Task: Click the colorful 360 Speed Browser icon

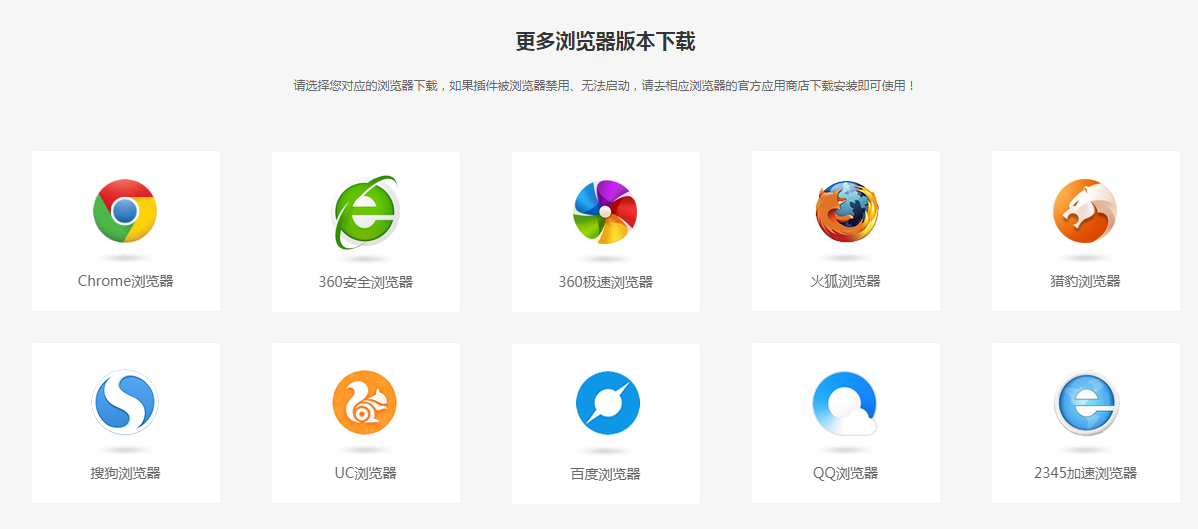Action: pyautogui.click(x=605, y=212)
